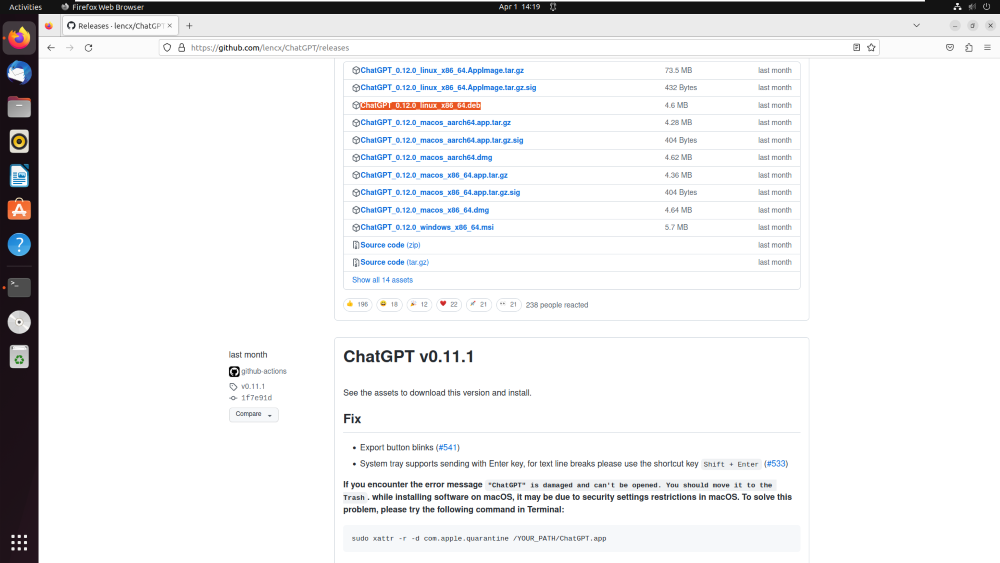This screenshot has width=1000, height=563.
Task: Show Applications grid
Action: pyautogui.click(x=19, y=543)
